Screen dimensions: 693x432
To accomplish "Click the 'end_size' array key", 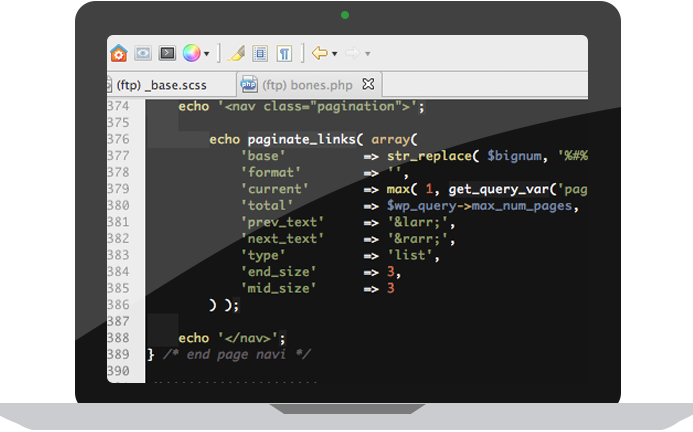I will click(x=278, y=272).
